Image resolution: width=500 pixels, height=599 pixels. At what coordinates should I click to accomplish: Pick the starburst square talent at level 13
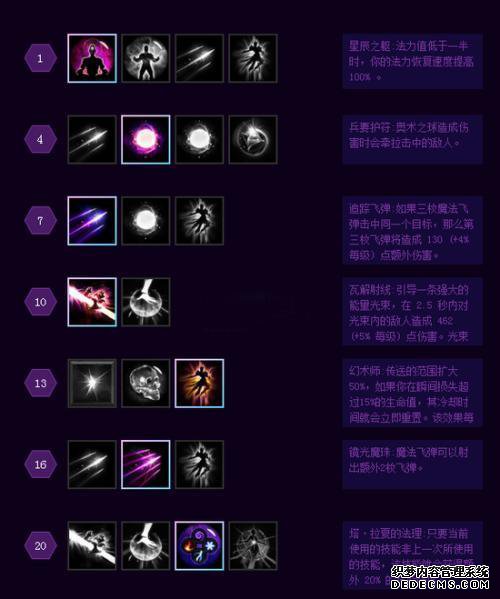92,383
